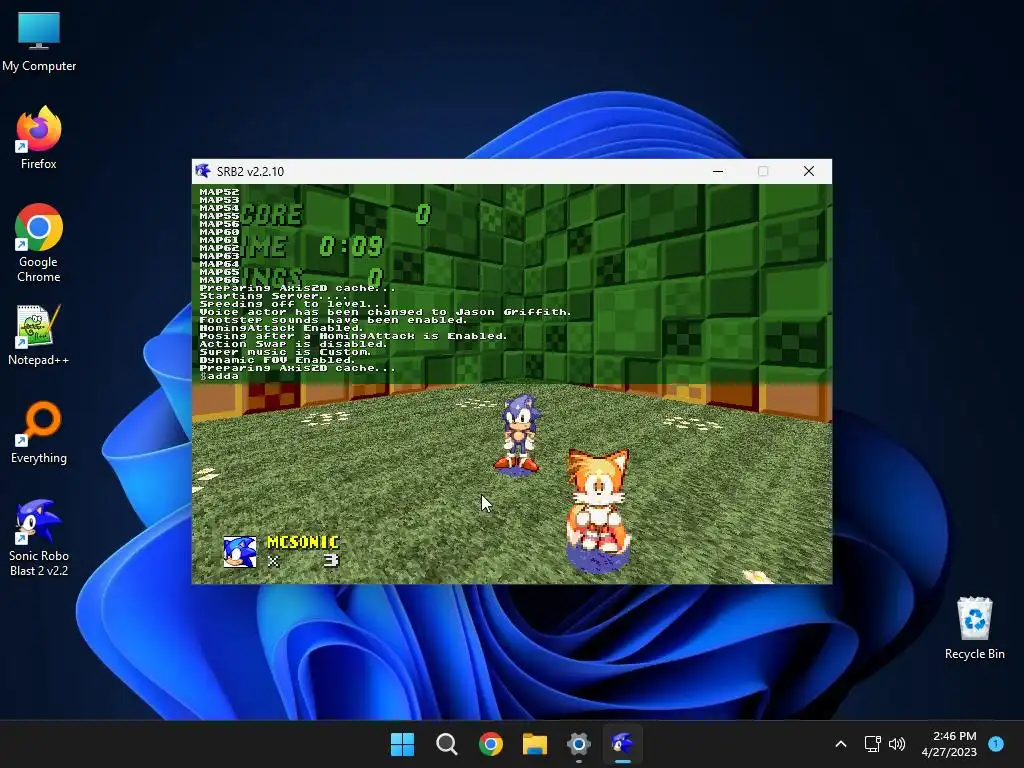Open network status tray icon

[872, 744]
